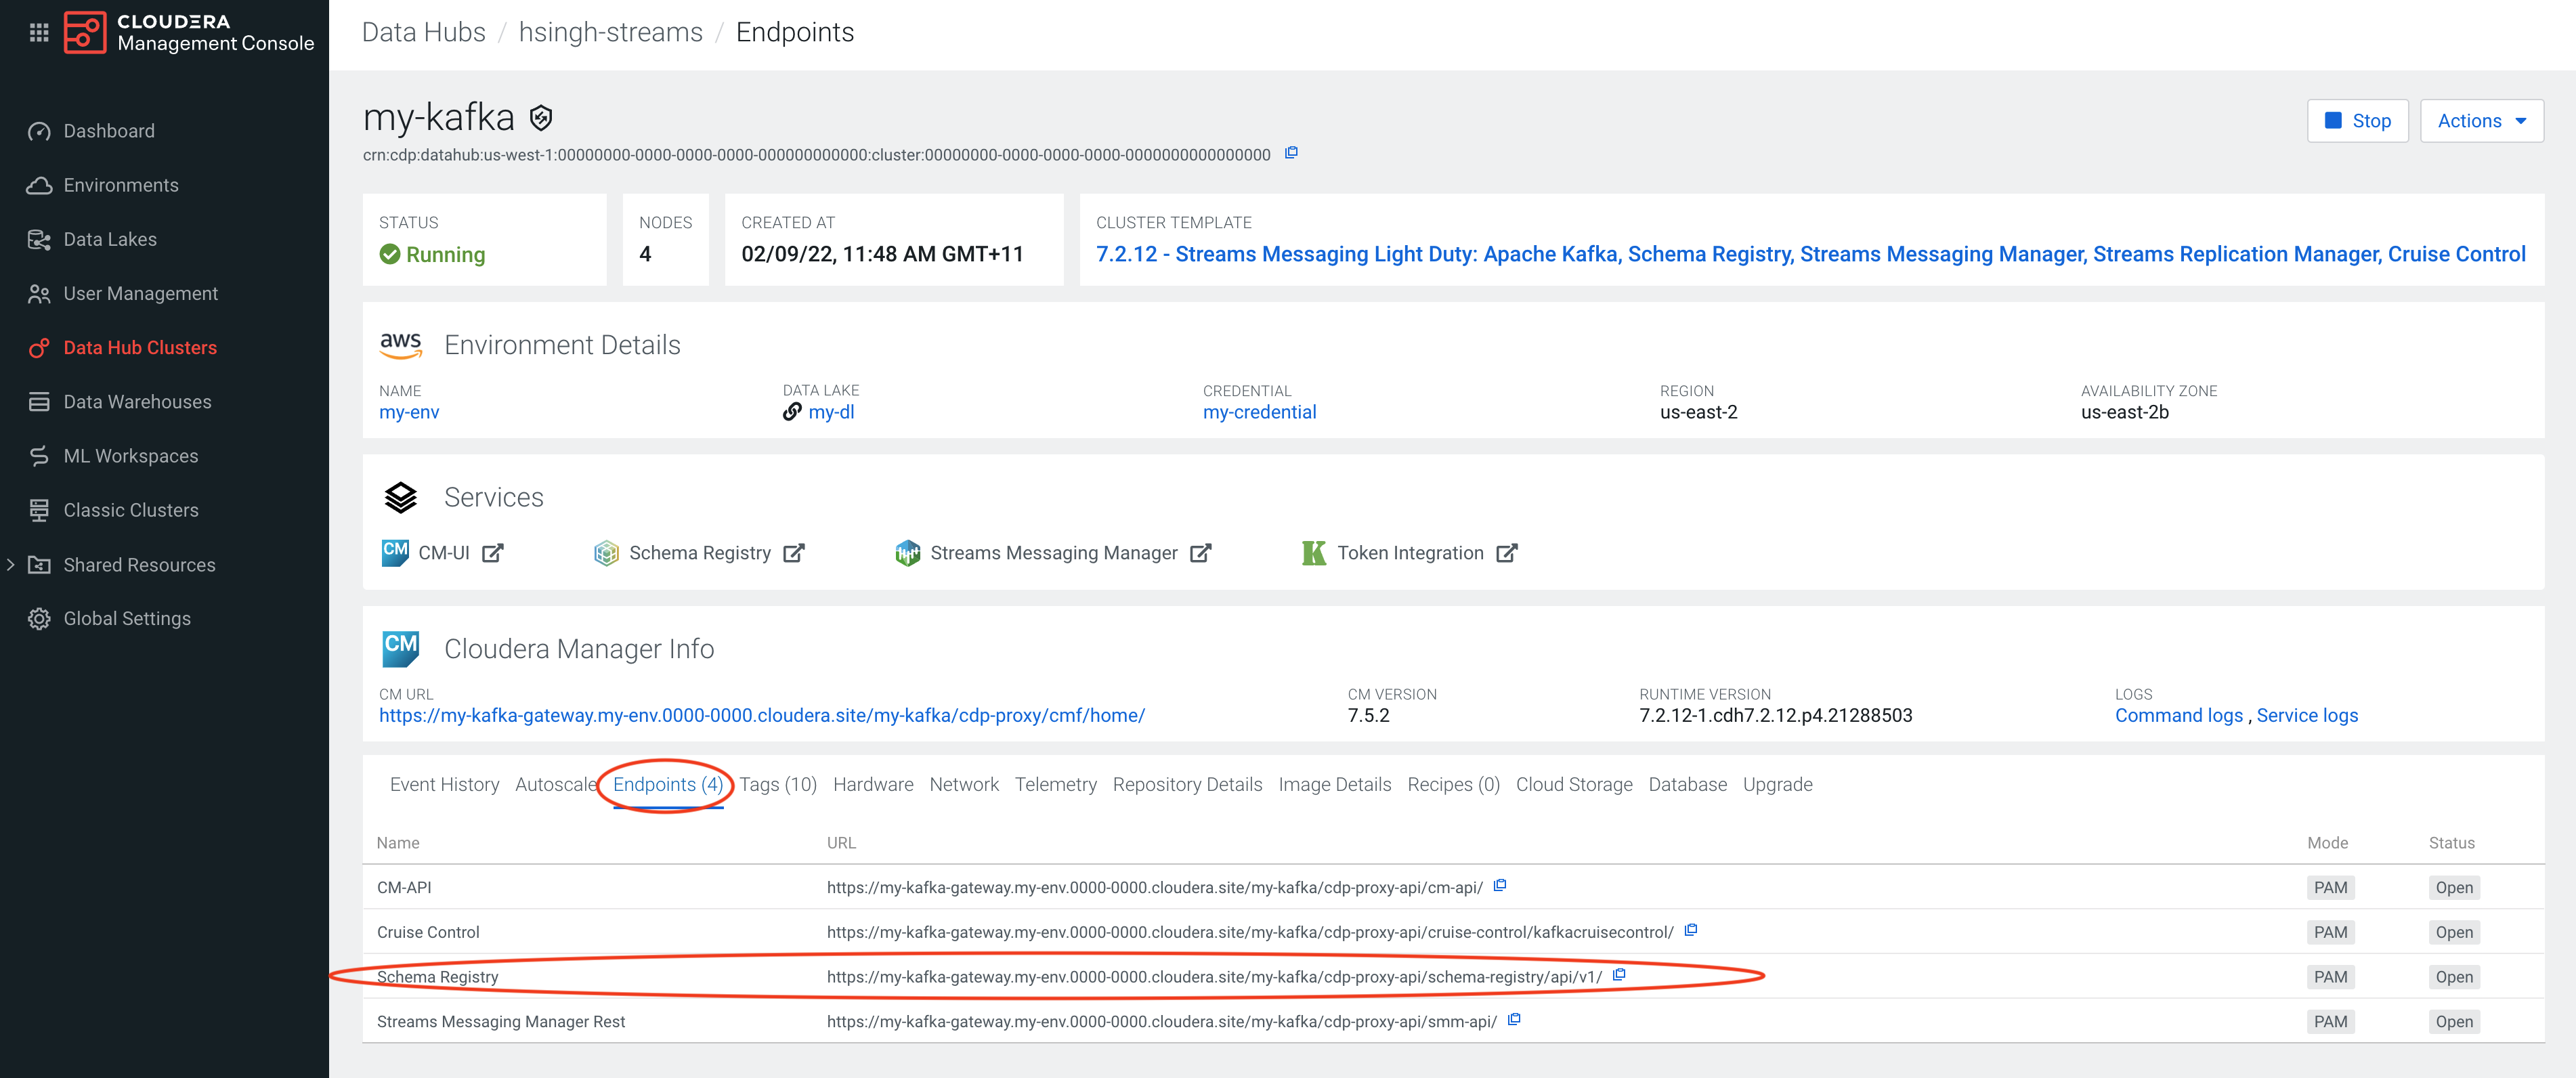Copy the CM-API endpoint URL
This screenshot has width=2576, height=1078.
1500,886
